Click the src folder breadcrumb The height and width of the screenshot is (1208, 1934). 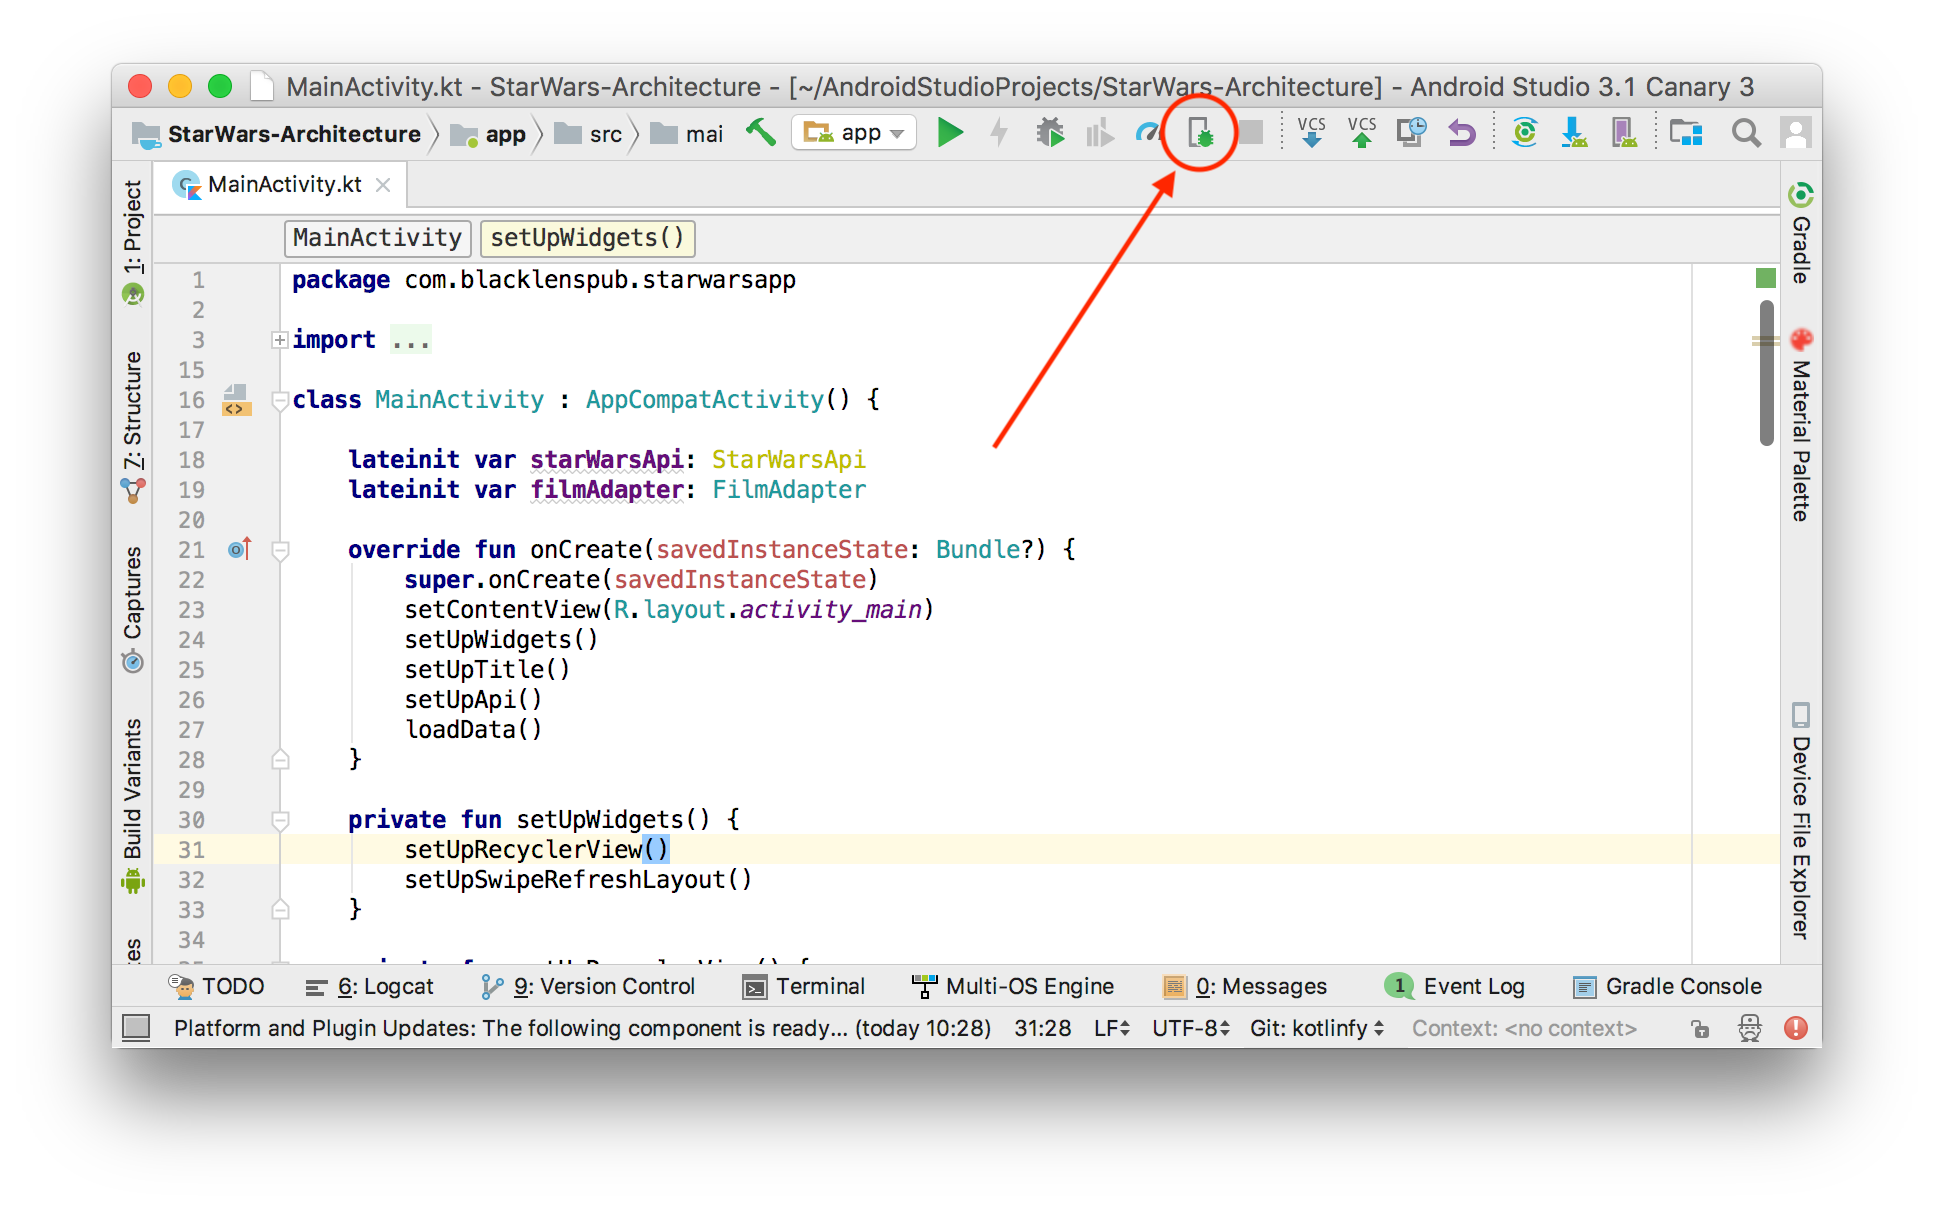(x=589, y=134)
